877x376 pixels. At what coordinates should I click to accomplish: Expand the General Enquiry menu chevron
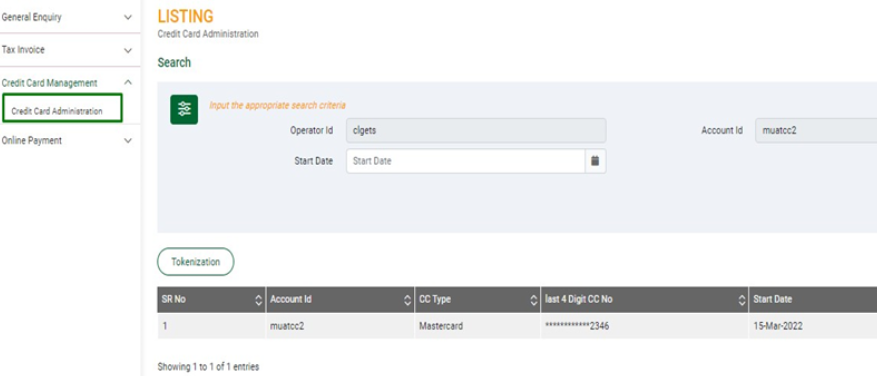click(x=128, y=17)
